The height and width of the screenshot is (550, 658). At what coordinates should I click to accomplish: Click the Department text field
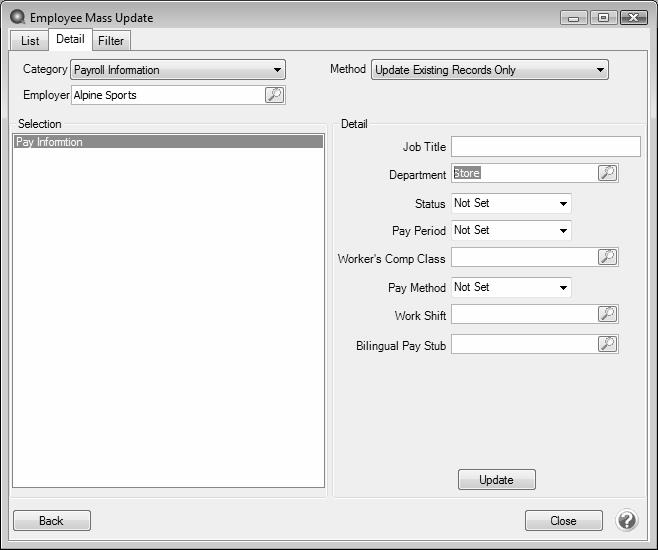[524, 173]
